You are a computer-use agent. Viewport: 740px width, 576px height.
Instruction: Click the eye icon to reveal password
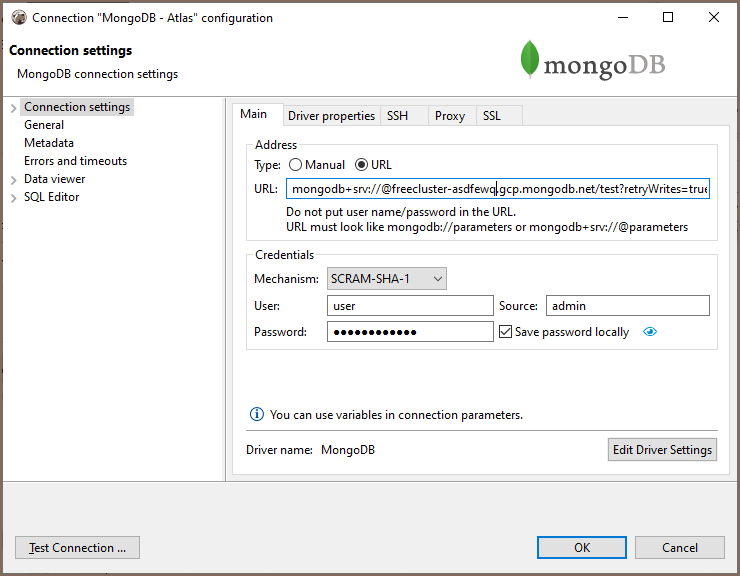click(x=650, y=332)
